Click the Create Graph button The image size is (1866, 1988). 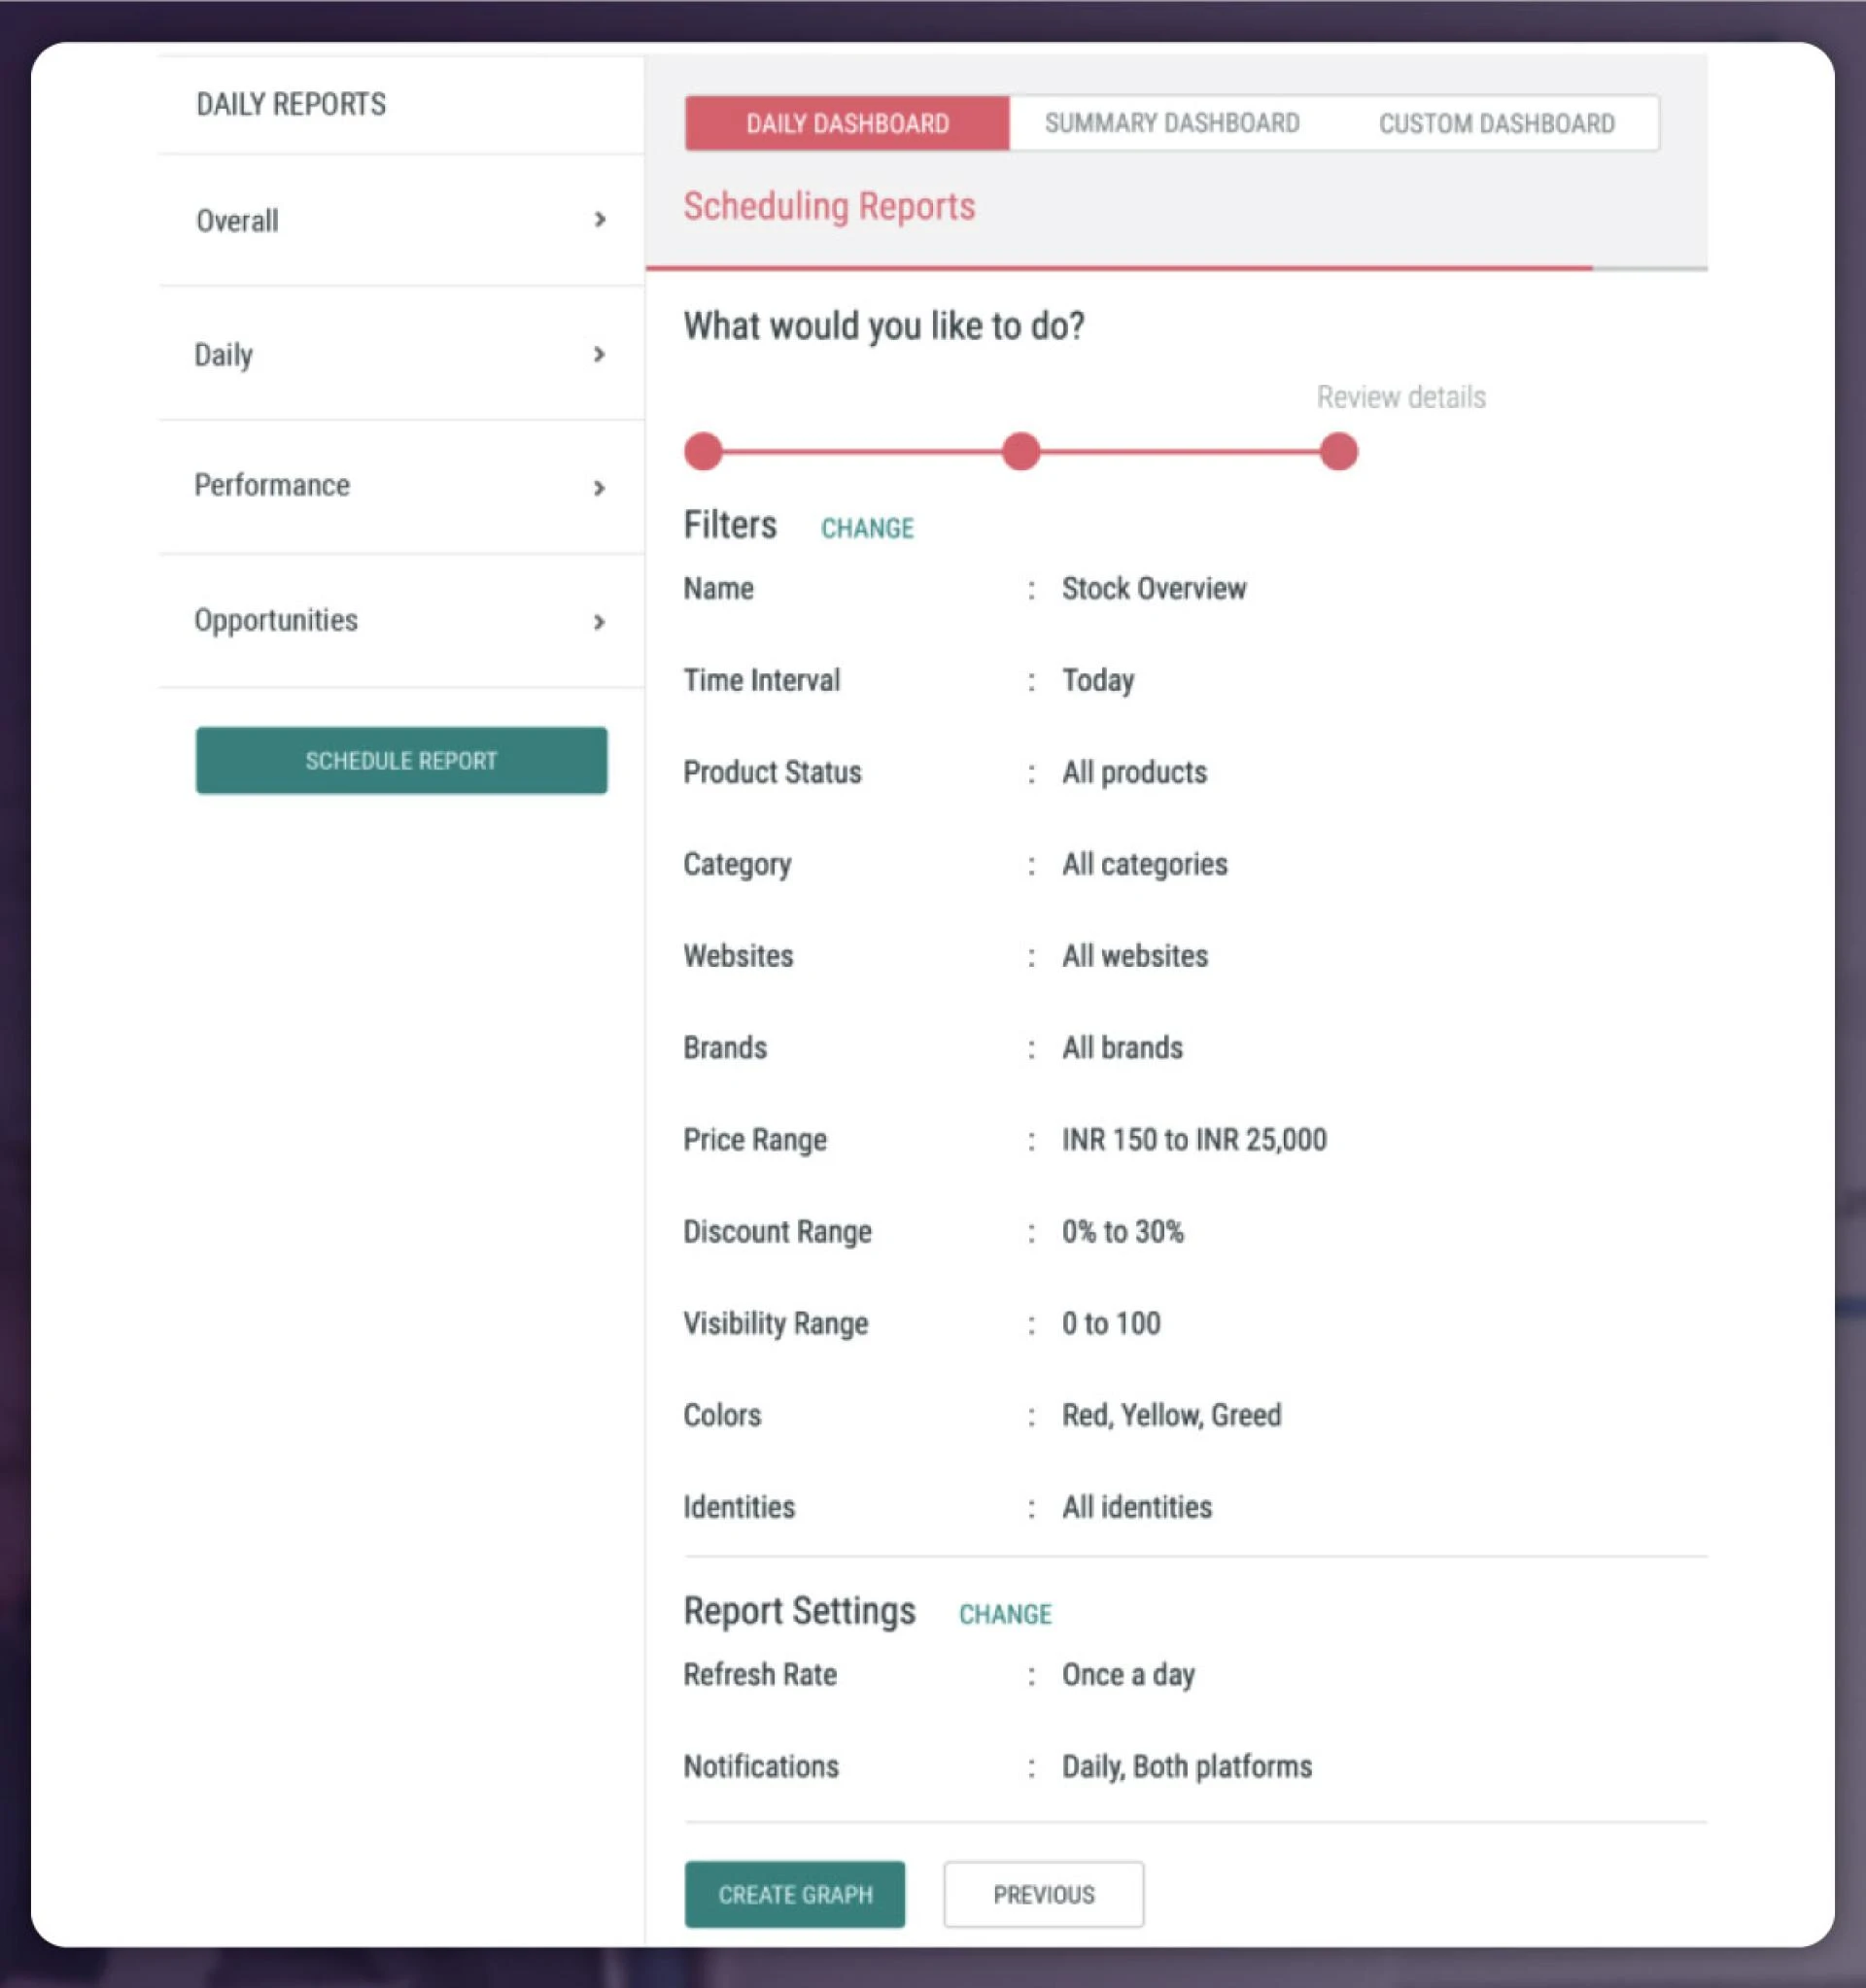click(794, 1893)
